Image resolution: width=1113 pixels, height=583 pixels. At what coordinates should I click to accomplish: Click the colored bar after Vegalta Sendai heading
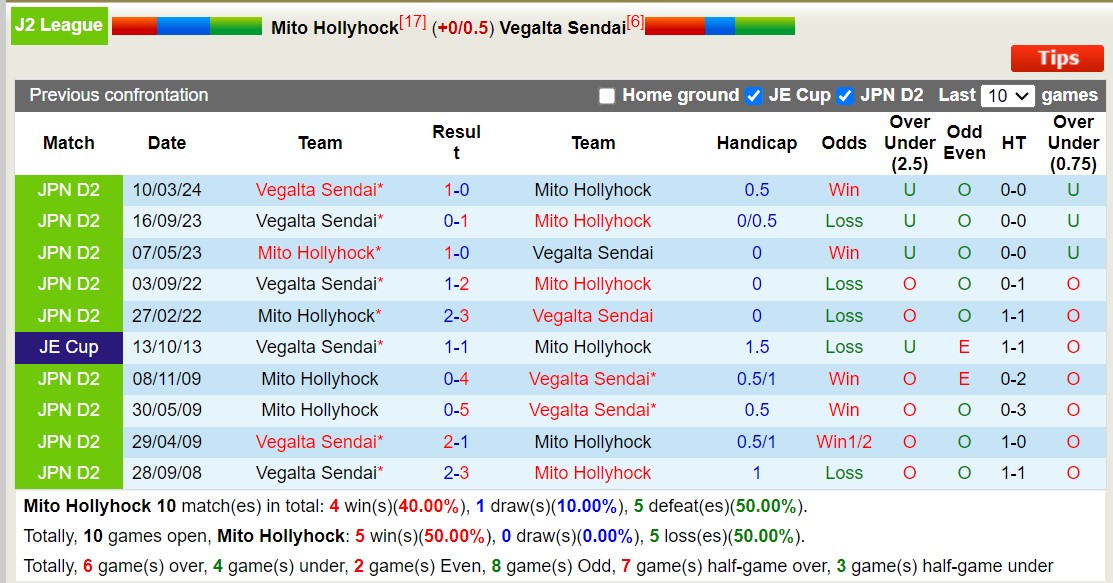pyautogui.click(x=719, y=25)
